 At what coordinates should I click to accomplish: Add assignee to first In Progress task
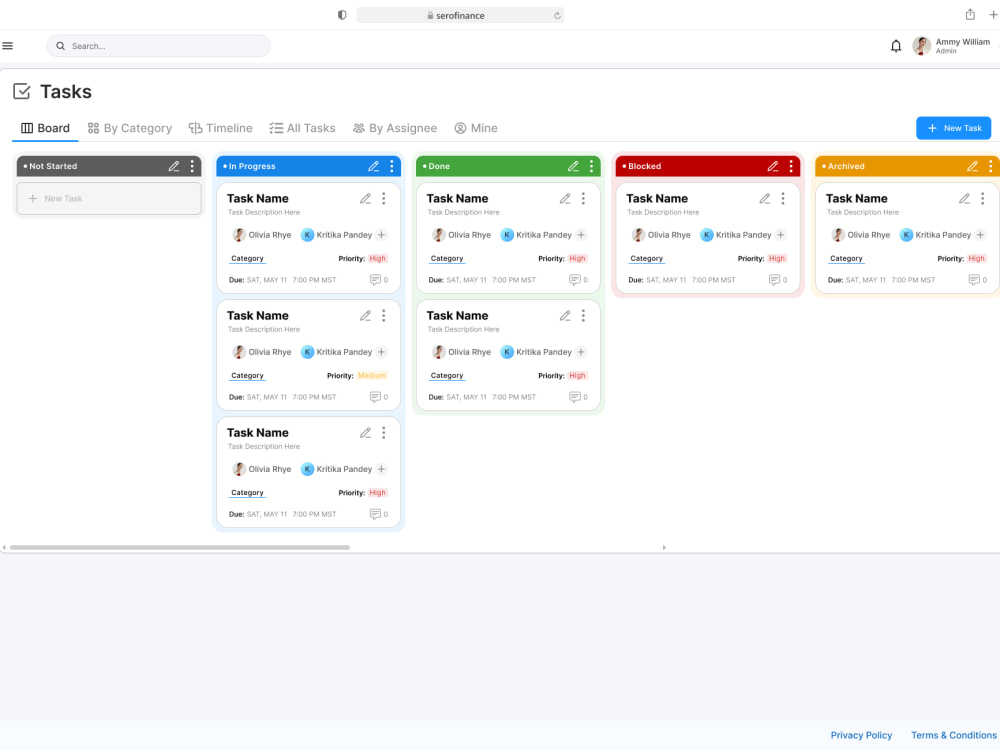click(381, 235)
